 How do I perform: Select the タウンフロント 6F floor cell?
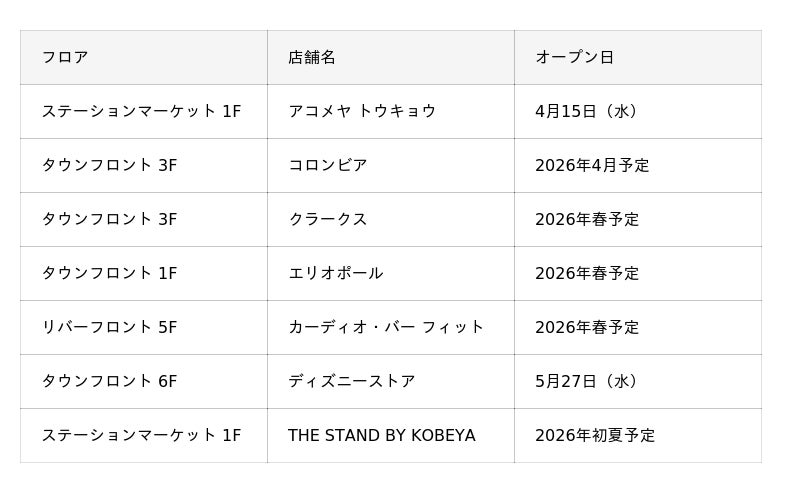point(109,382)
